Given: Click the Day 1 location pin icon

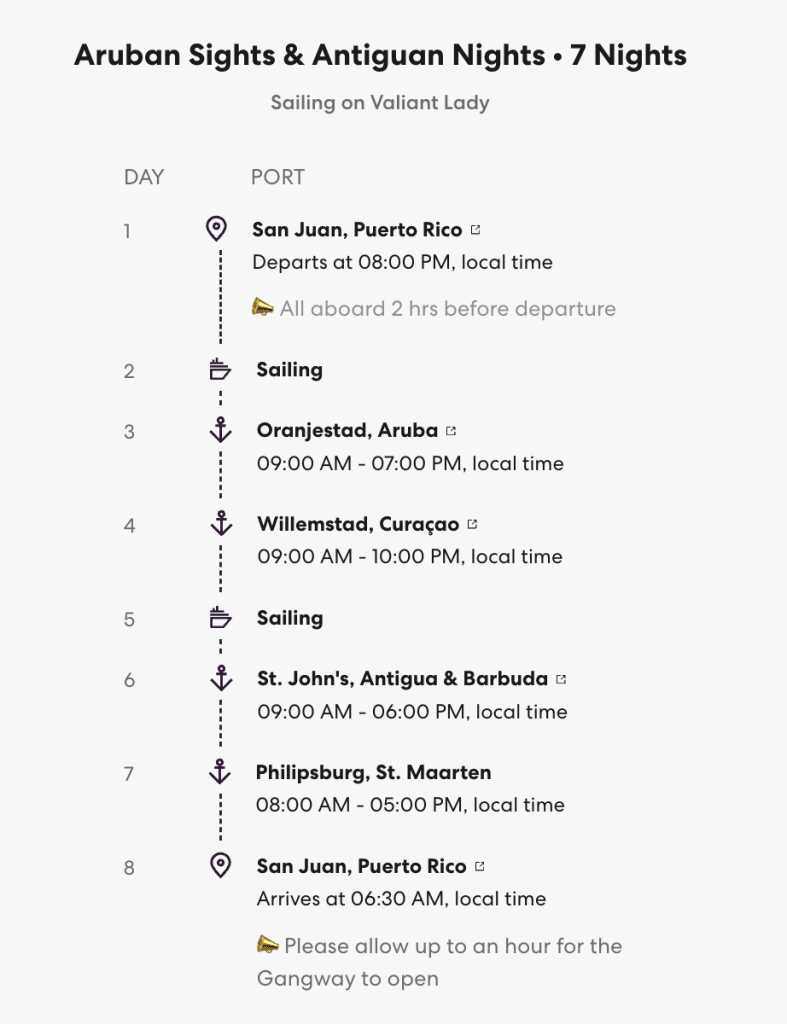Looking at the screenshot, I should [x=216, y=230].
